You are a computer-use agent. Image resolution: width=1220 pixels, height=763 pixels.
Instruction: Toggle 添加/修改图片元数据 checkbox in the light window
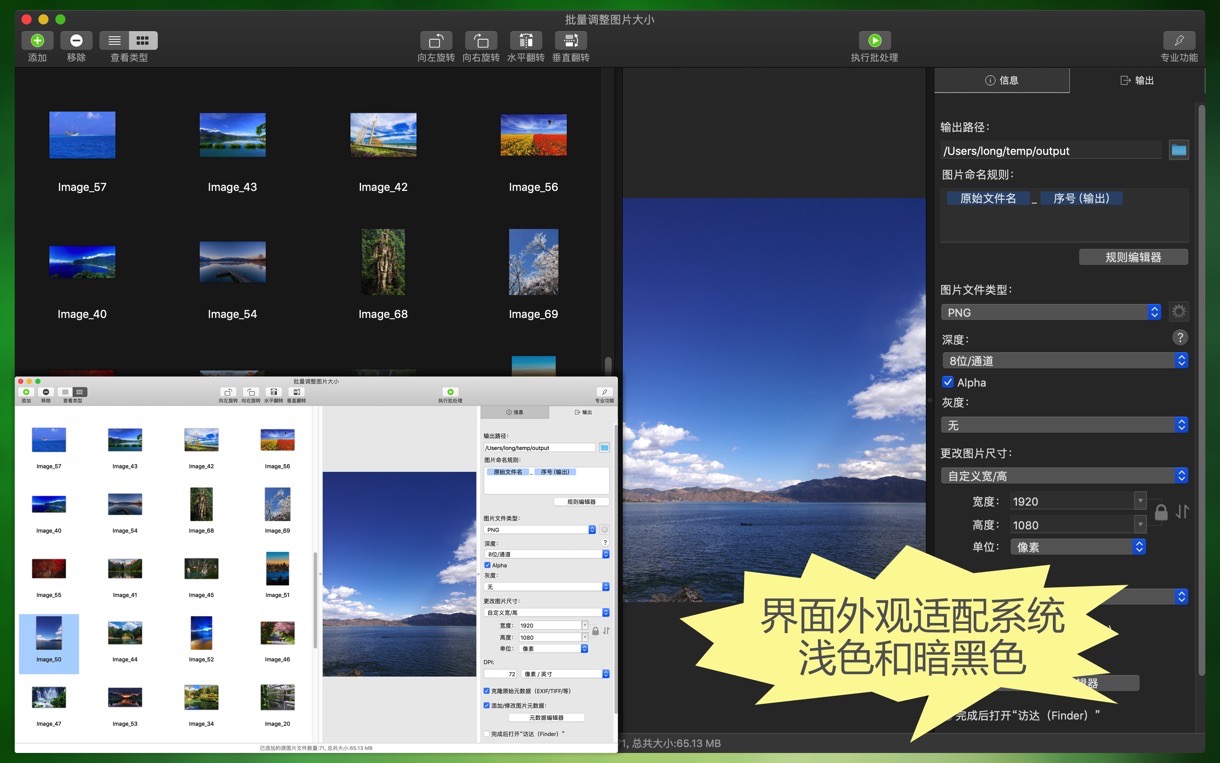click(x=487, y=705)
